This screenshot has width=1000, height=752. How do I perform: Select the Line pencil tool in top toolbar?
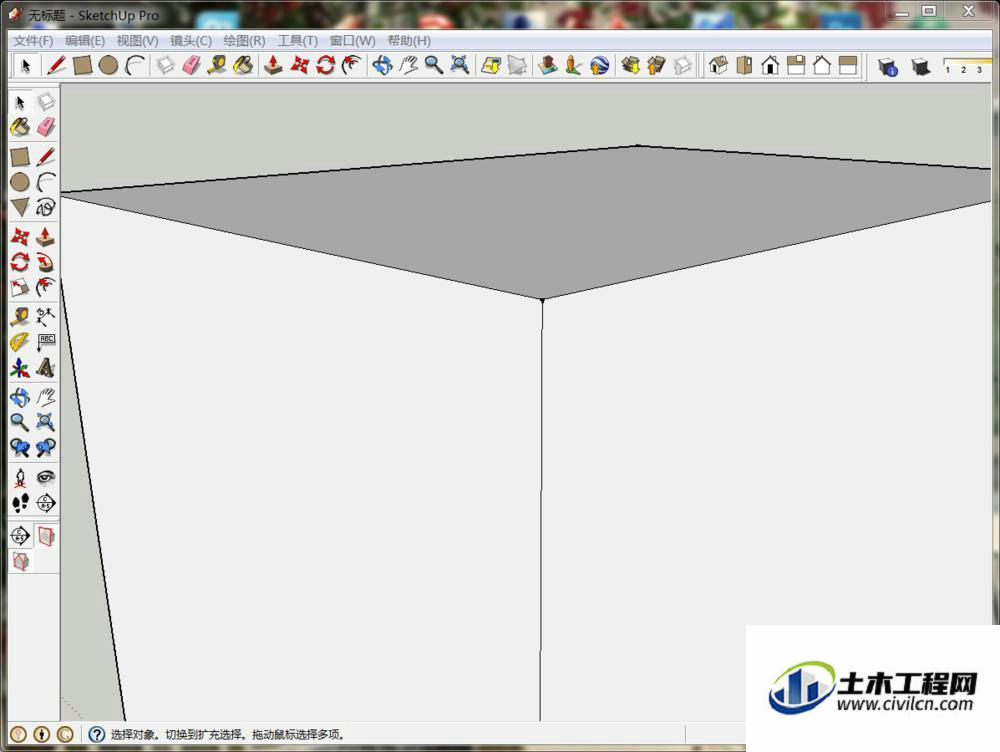tap(56, 65)
